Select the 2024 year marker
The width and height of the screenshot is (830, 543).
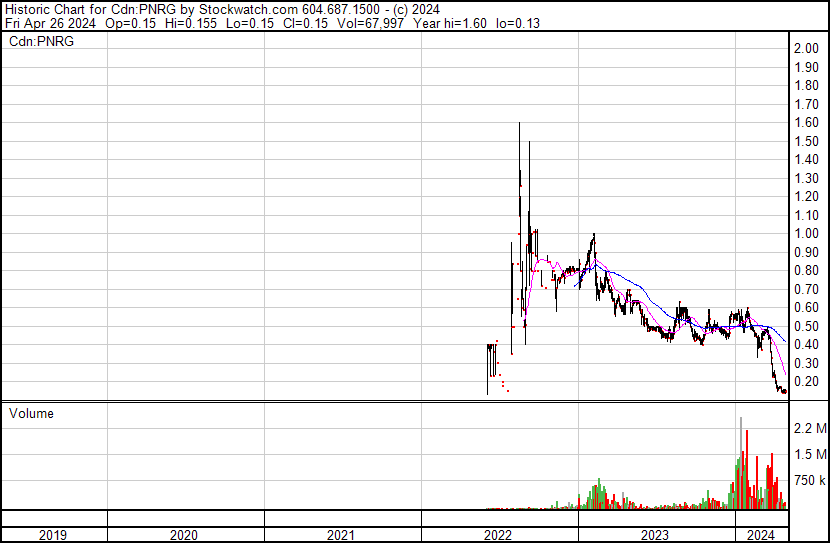(760, 534)
